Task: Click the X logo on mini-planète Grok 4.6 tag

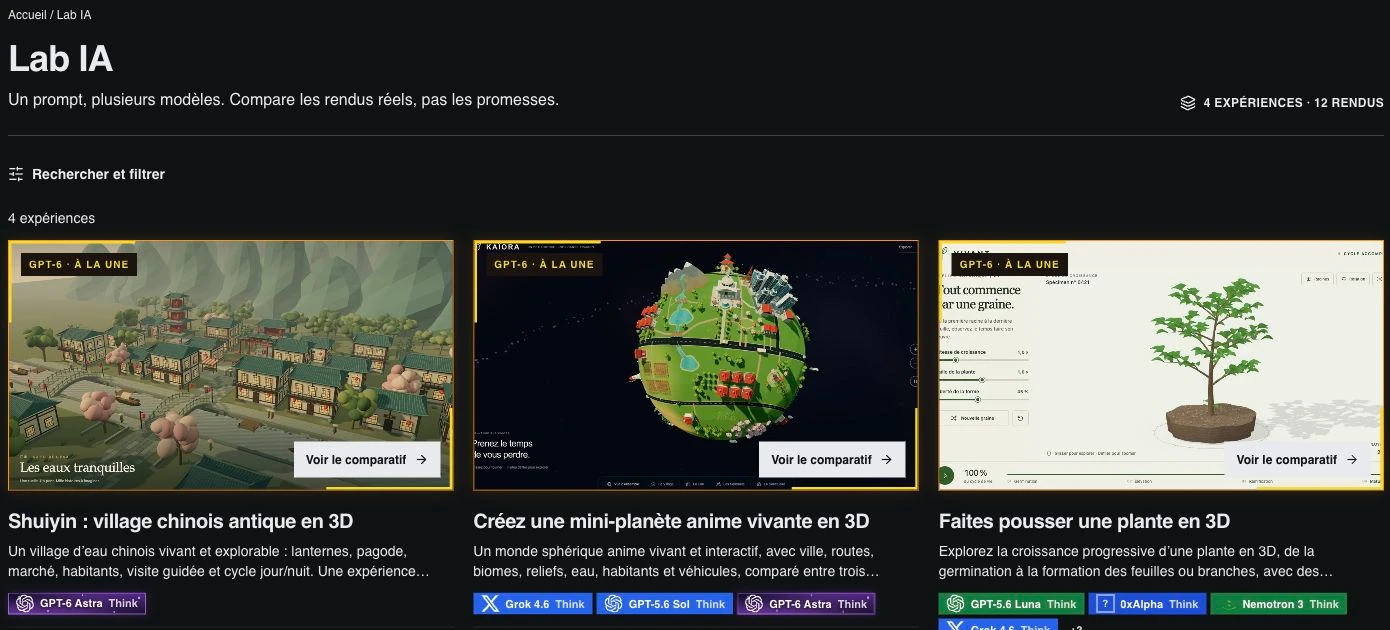Action: click(x=490, y=604)
